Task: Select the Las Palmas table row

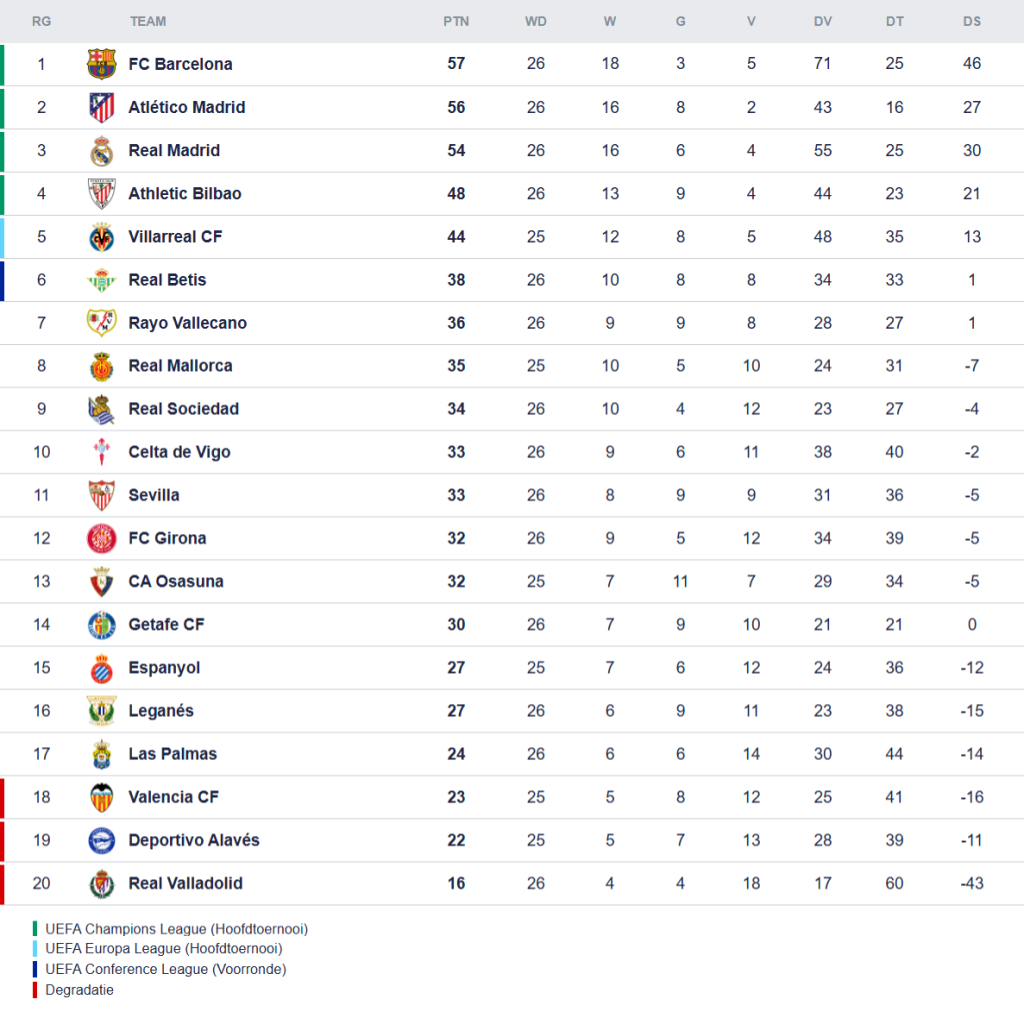Action: (x=512, y=754)
